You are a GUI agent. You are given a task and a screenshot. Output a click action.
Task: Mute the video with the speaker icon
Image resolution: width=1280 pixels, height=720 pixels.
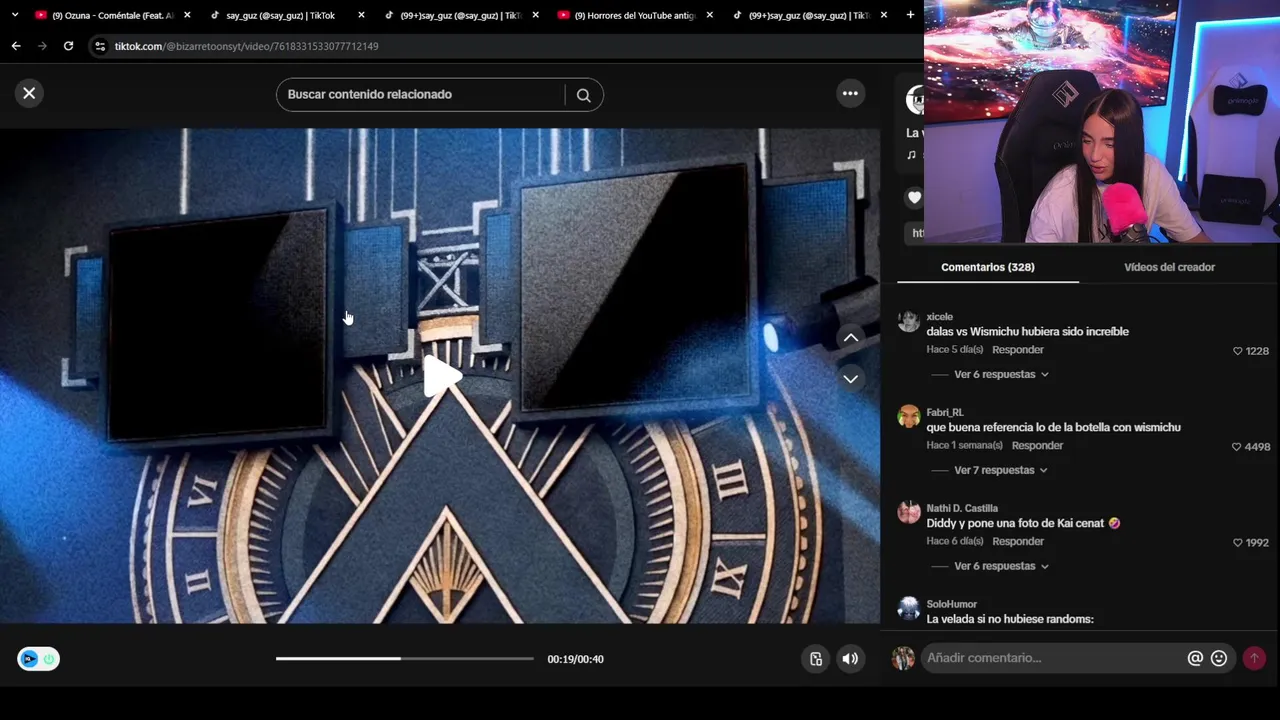point(850,659)
